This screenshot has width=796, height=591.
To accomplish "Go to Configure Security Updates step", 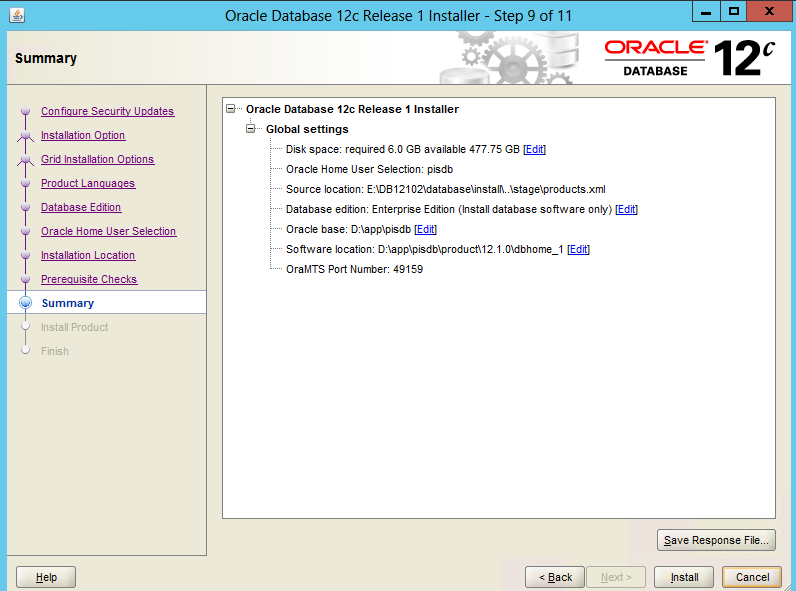I will click(x=107, y=111).
